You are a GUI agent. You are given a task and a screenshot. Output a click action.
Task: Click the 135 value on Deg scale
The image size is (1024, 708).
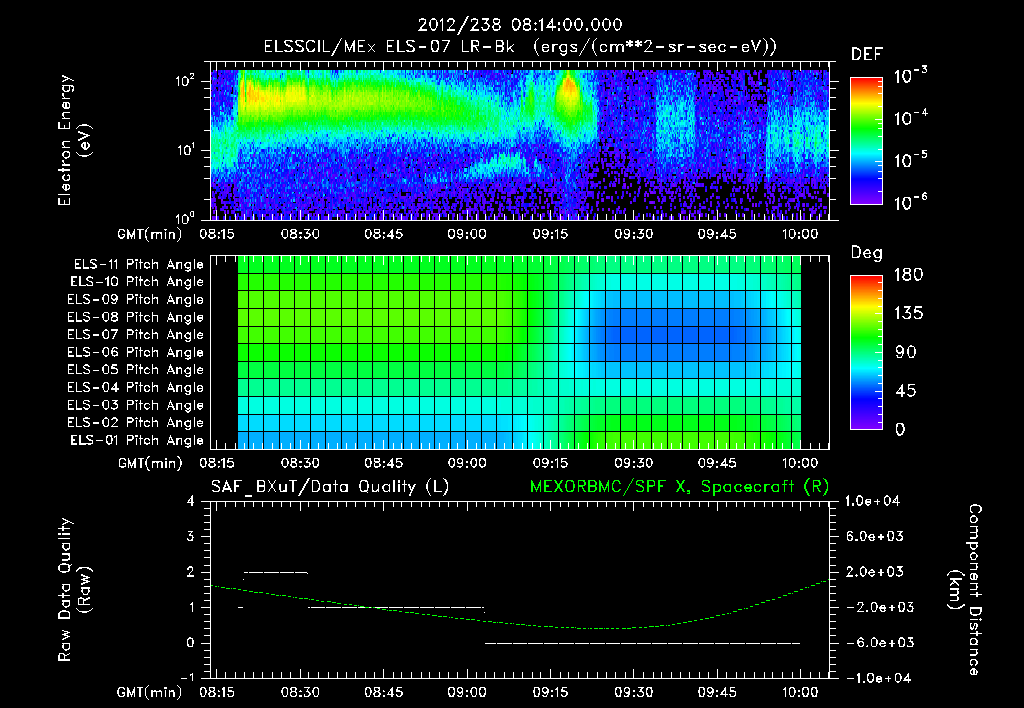click(x=908, y=314)
